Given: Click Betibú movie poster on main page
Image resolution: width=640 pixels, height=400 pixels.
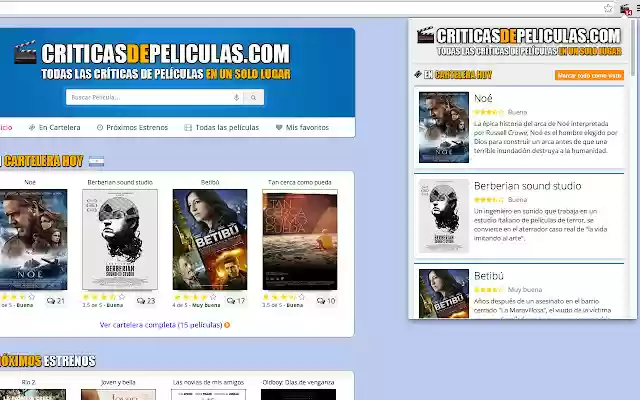Looking at the screenshot, I should [210, 240].
